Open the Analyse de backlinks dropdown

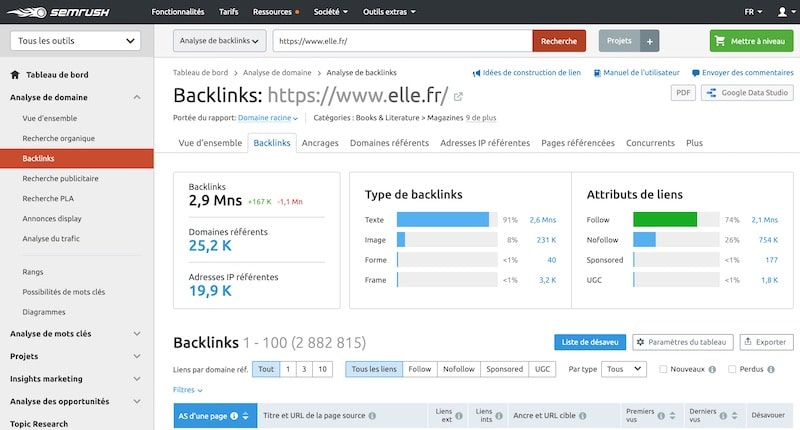(219, 41)
